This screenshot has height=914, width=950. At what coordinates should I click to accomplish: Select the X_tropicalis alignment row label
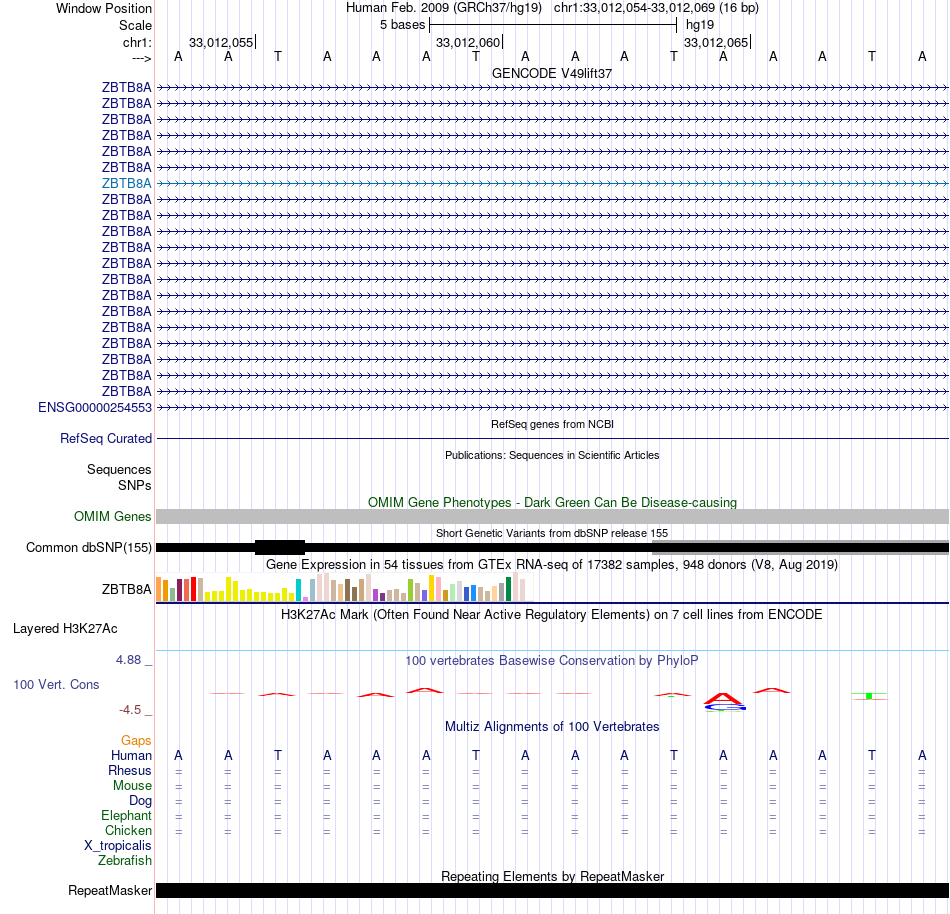pos(118,846)
